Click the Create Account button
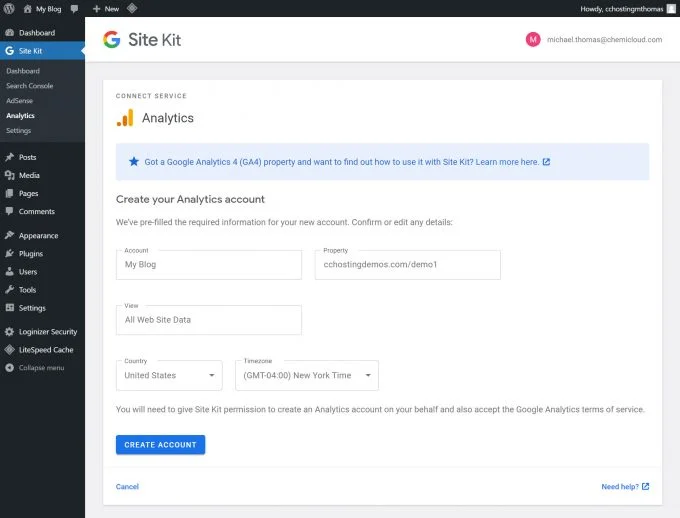 coord(160,445)
